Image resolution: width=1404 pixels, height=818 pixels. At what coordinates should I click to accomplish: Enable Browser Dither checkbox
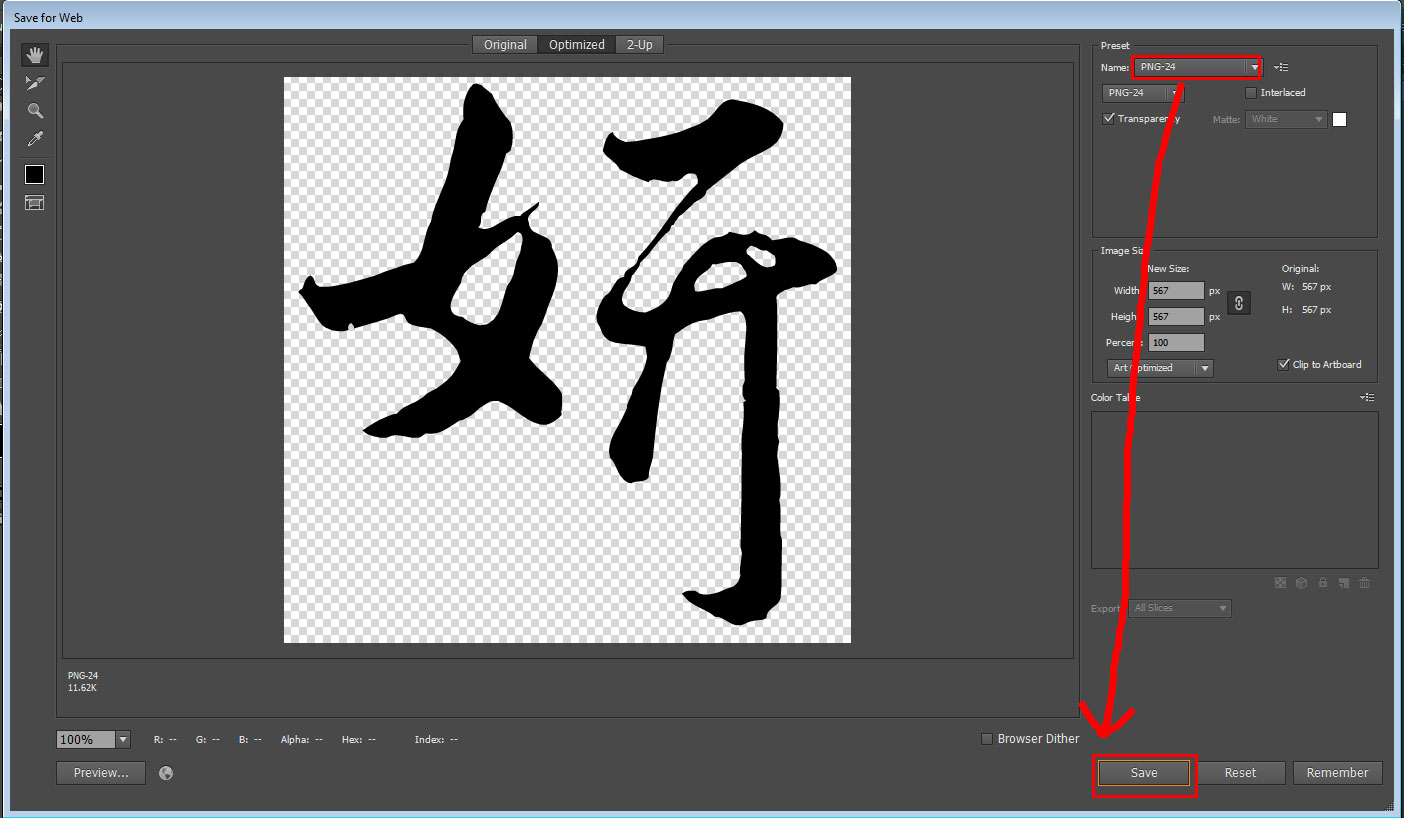pos(987,739)
